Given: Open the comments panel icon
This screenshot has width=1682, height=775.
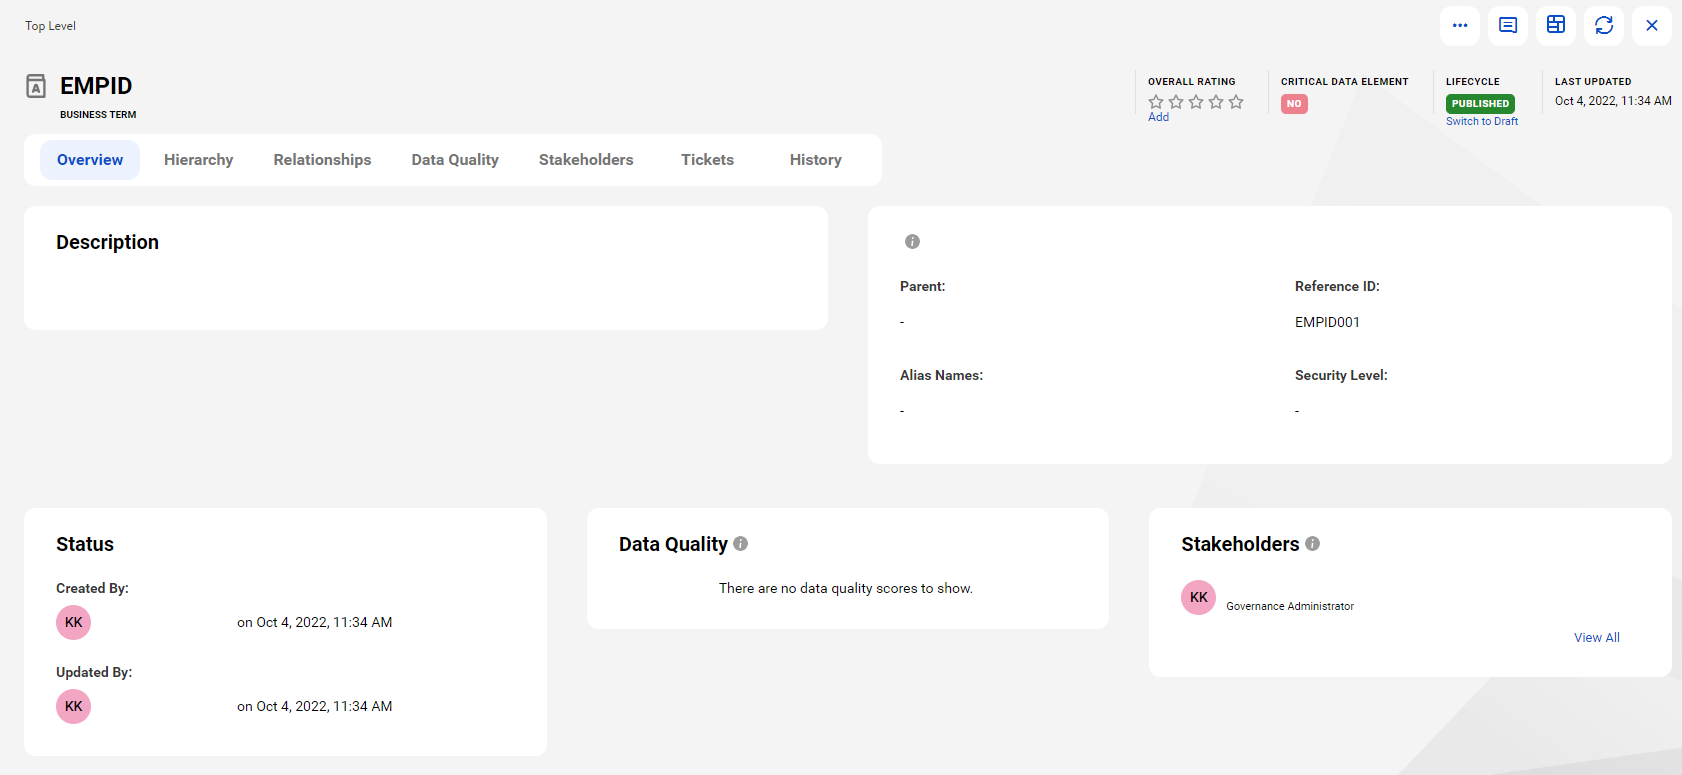Looking at the screenshot, I should [x=1508, y=26].
